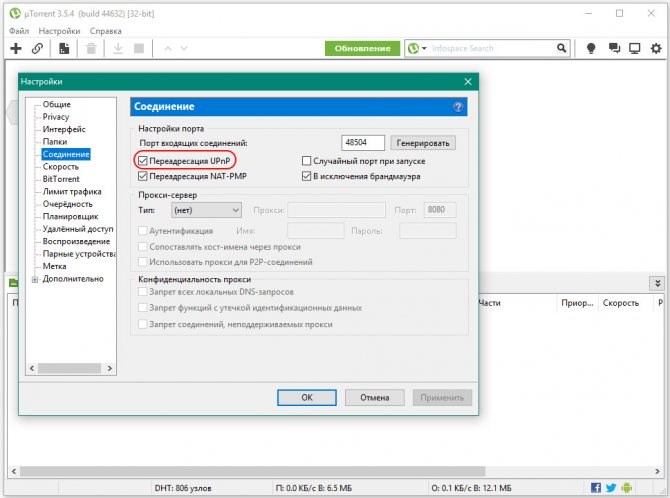Click Запрет соединений, неподдерживаемых прокси checkbox
This screenshot has height=498, width=670.
143,324
